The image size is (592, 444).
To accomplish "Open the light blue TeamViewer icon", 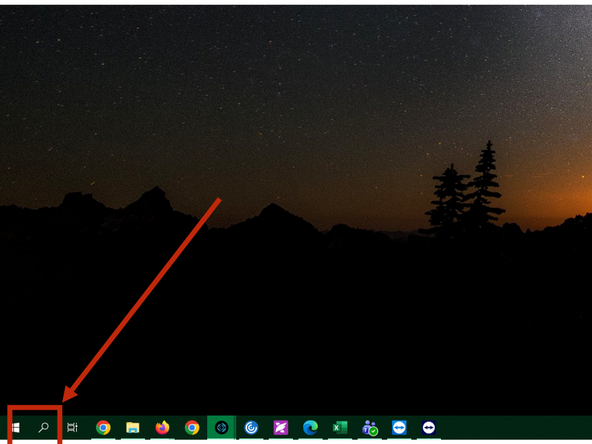I will point(399,428).
